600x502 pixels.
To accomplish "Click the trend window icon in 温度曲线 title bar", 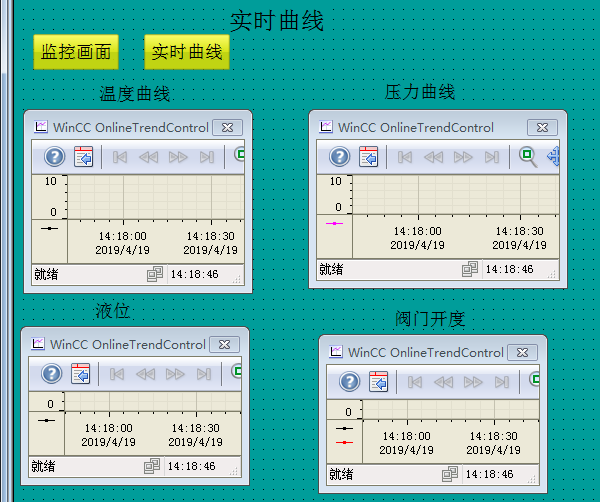I will click(41, 127).
